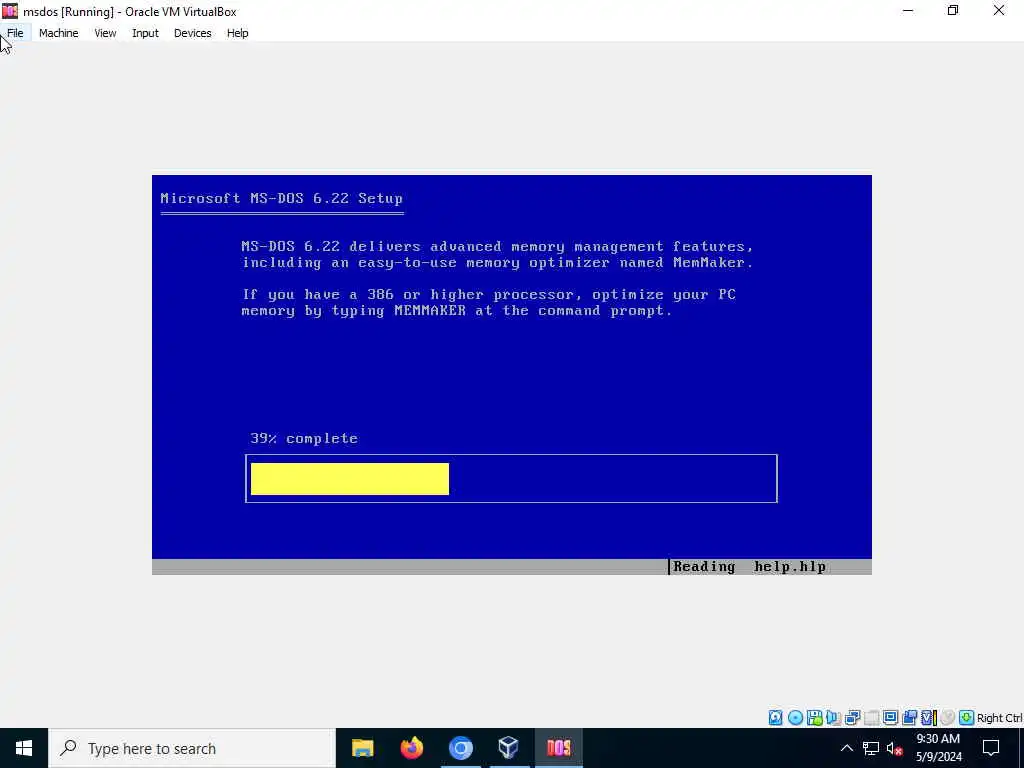Open the File menu
The height and width of the screenshot is (768, 1024).
[15, 33]
